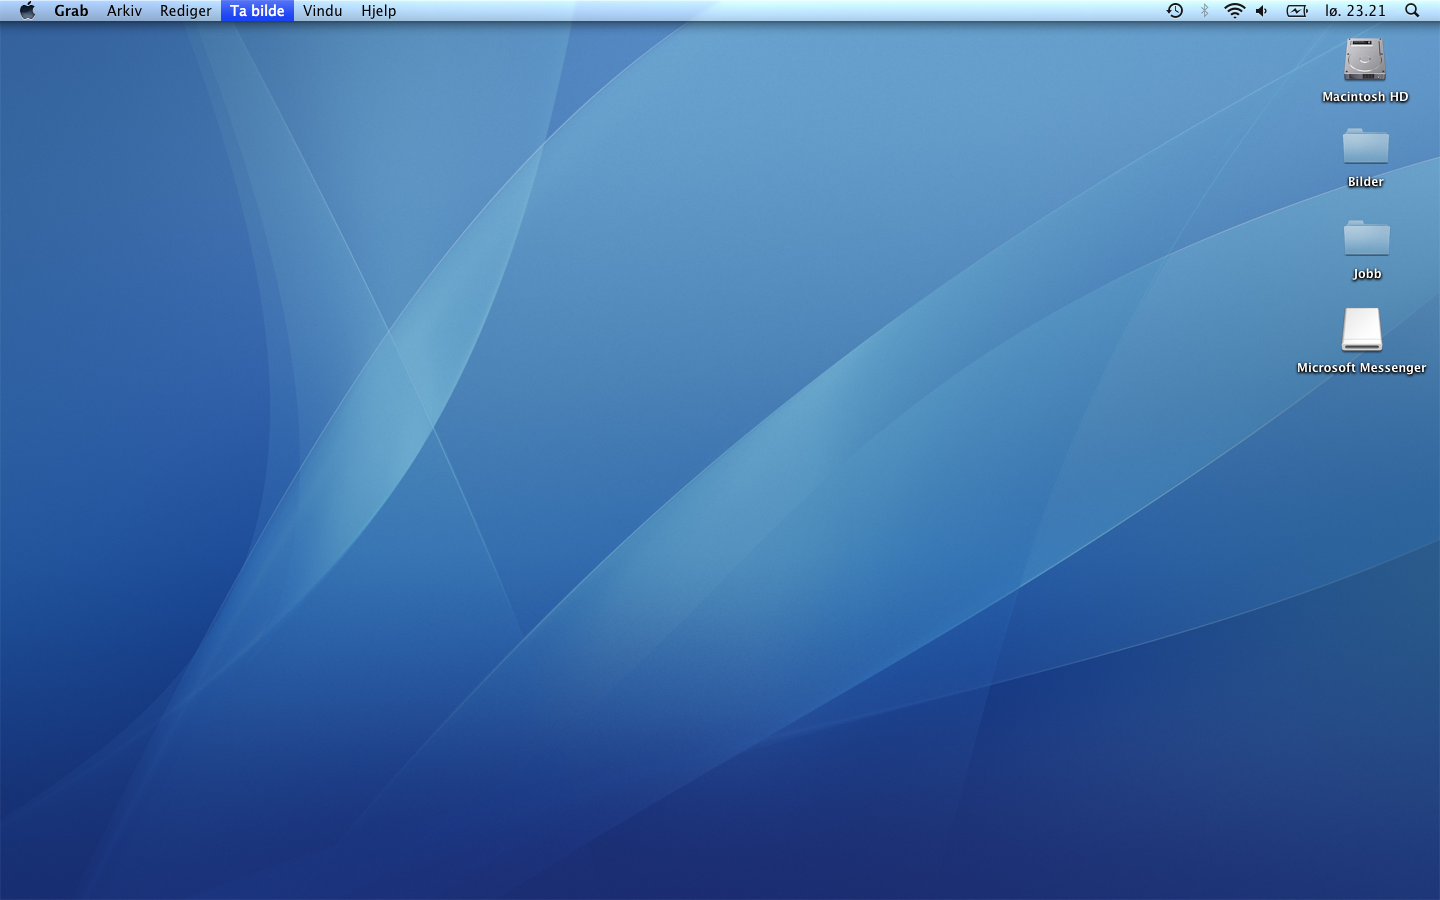The image size is (1440, 900).
Task: Click the clock showing lø. 23.21
Action: coord(1355,11)
